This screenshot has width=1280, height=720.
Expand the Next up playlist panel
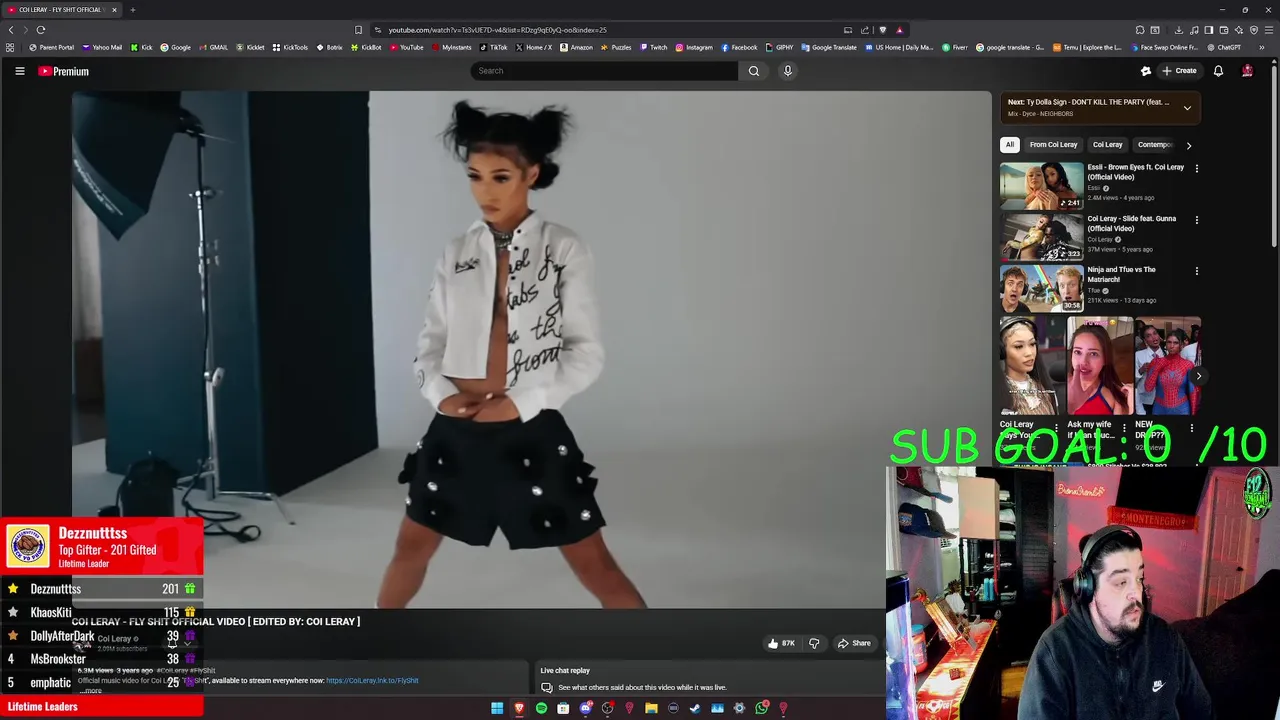pos(1187,108)
